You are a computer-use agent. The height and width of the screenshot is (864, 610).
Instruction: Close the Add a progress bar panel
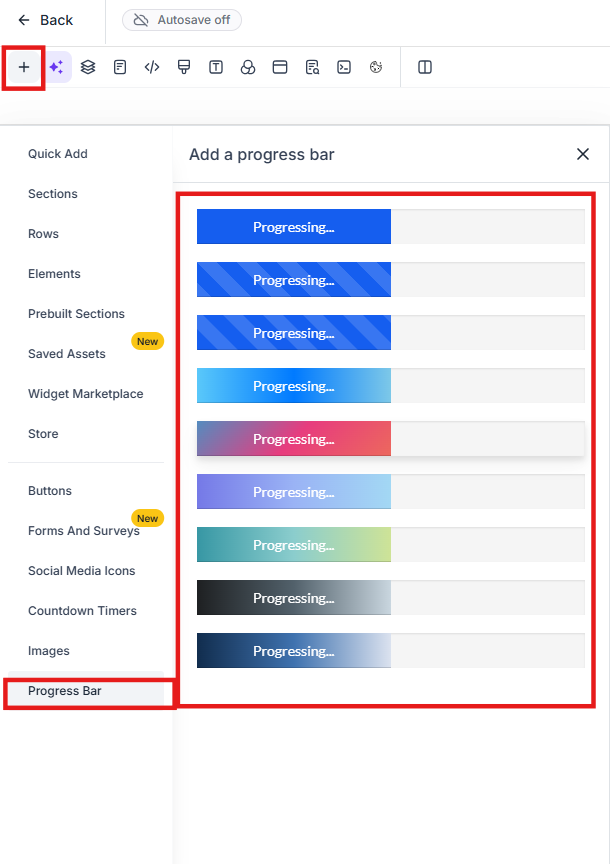click(583, 154)
